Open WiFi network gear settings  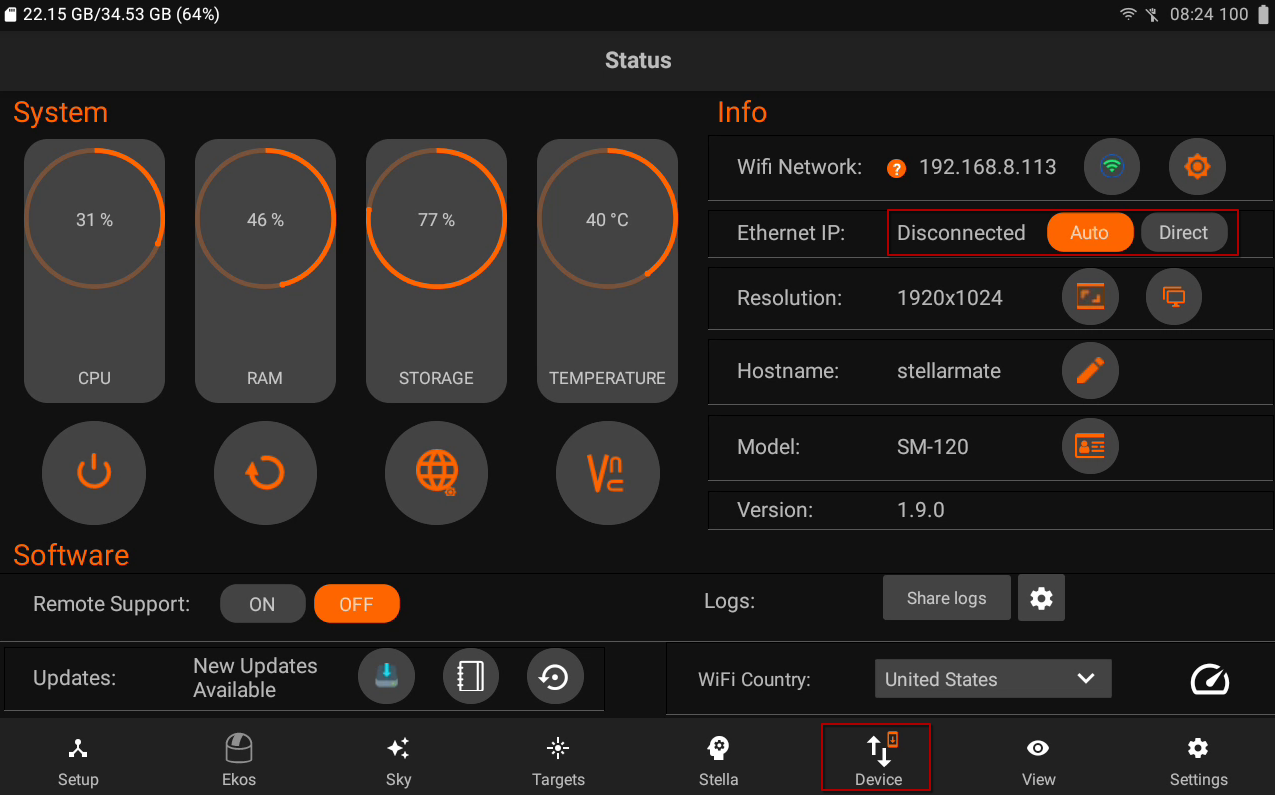pos(1197,167)
